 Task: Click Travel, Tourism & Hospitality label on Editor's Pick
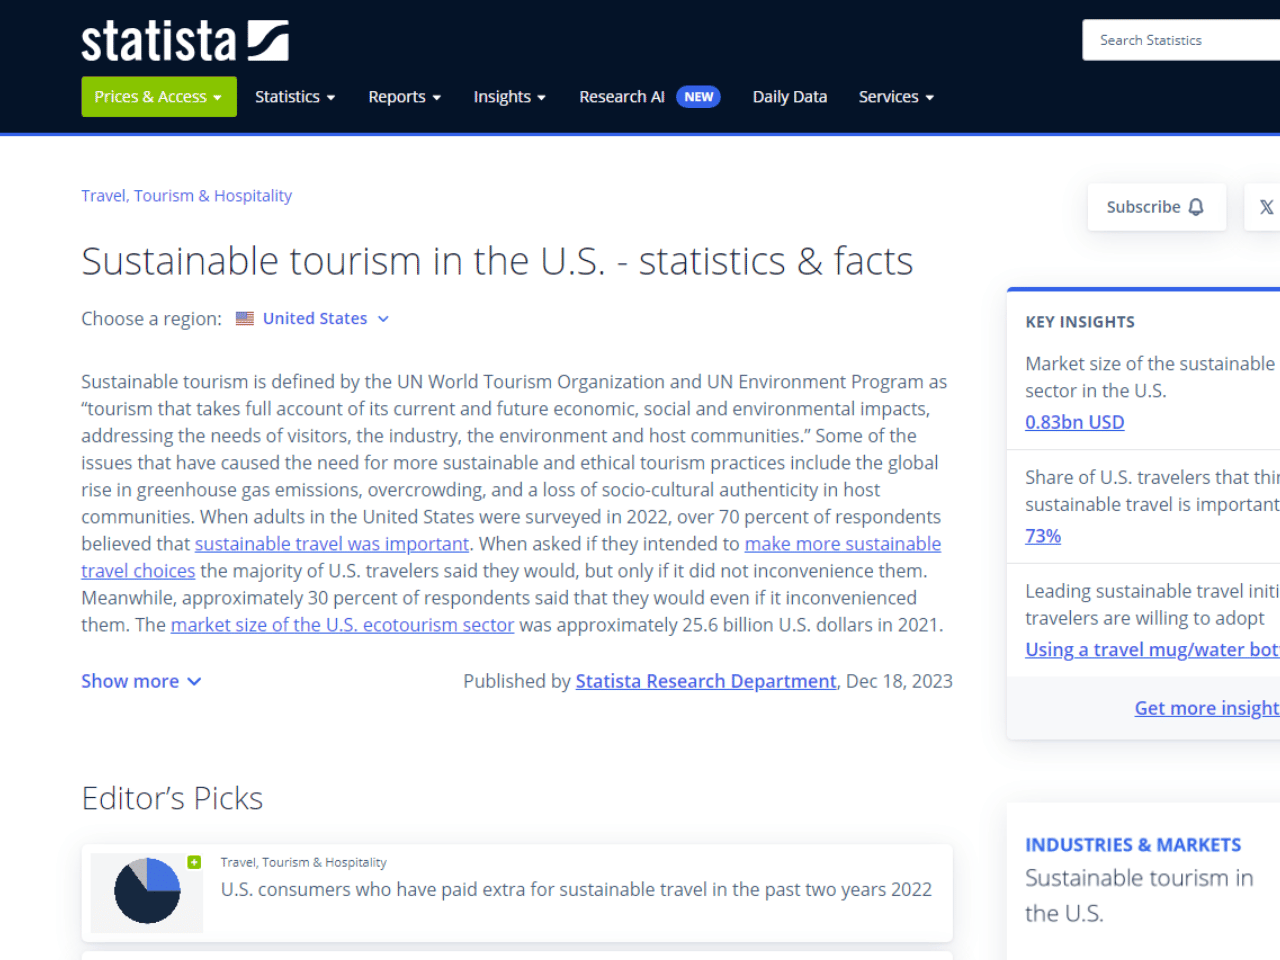pos(303,862)
